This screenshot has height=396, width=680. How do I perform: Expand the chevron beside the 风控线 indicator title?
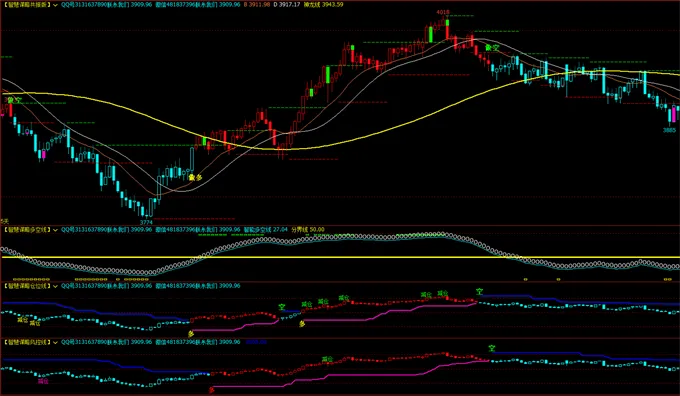[x=55, y=343]
